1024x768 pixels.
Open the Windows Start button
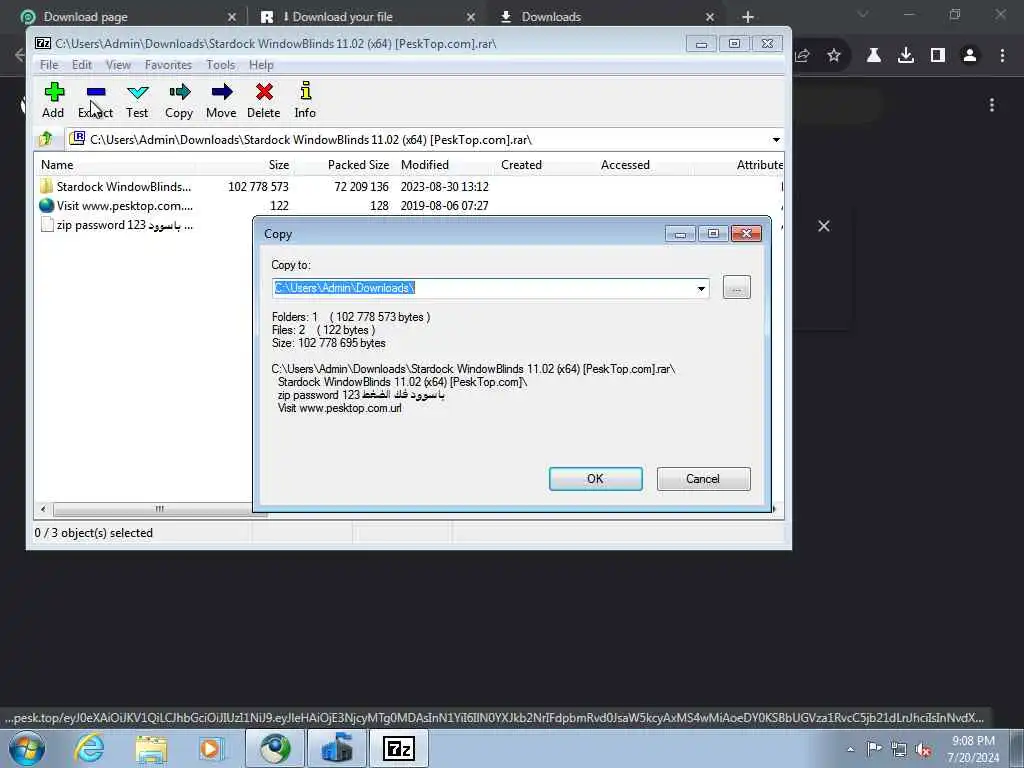tap(27, 748)
